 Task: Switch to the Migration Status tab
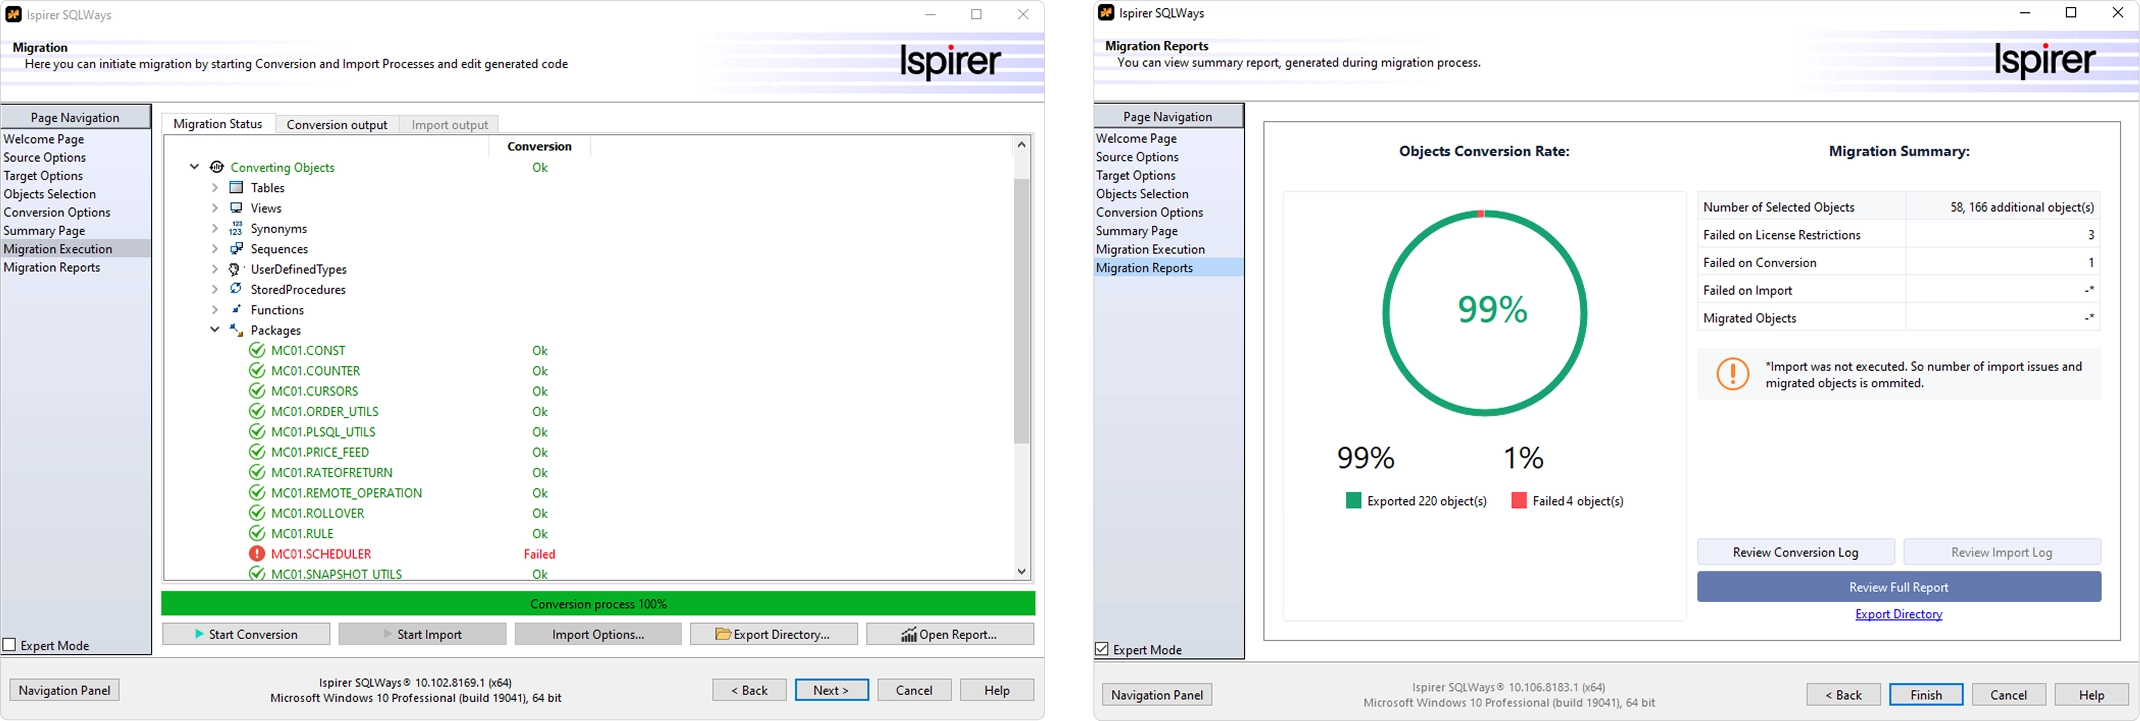coord(218,124)
